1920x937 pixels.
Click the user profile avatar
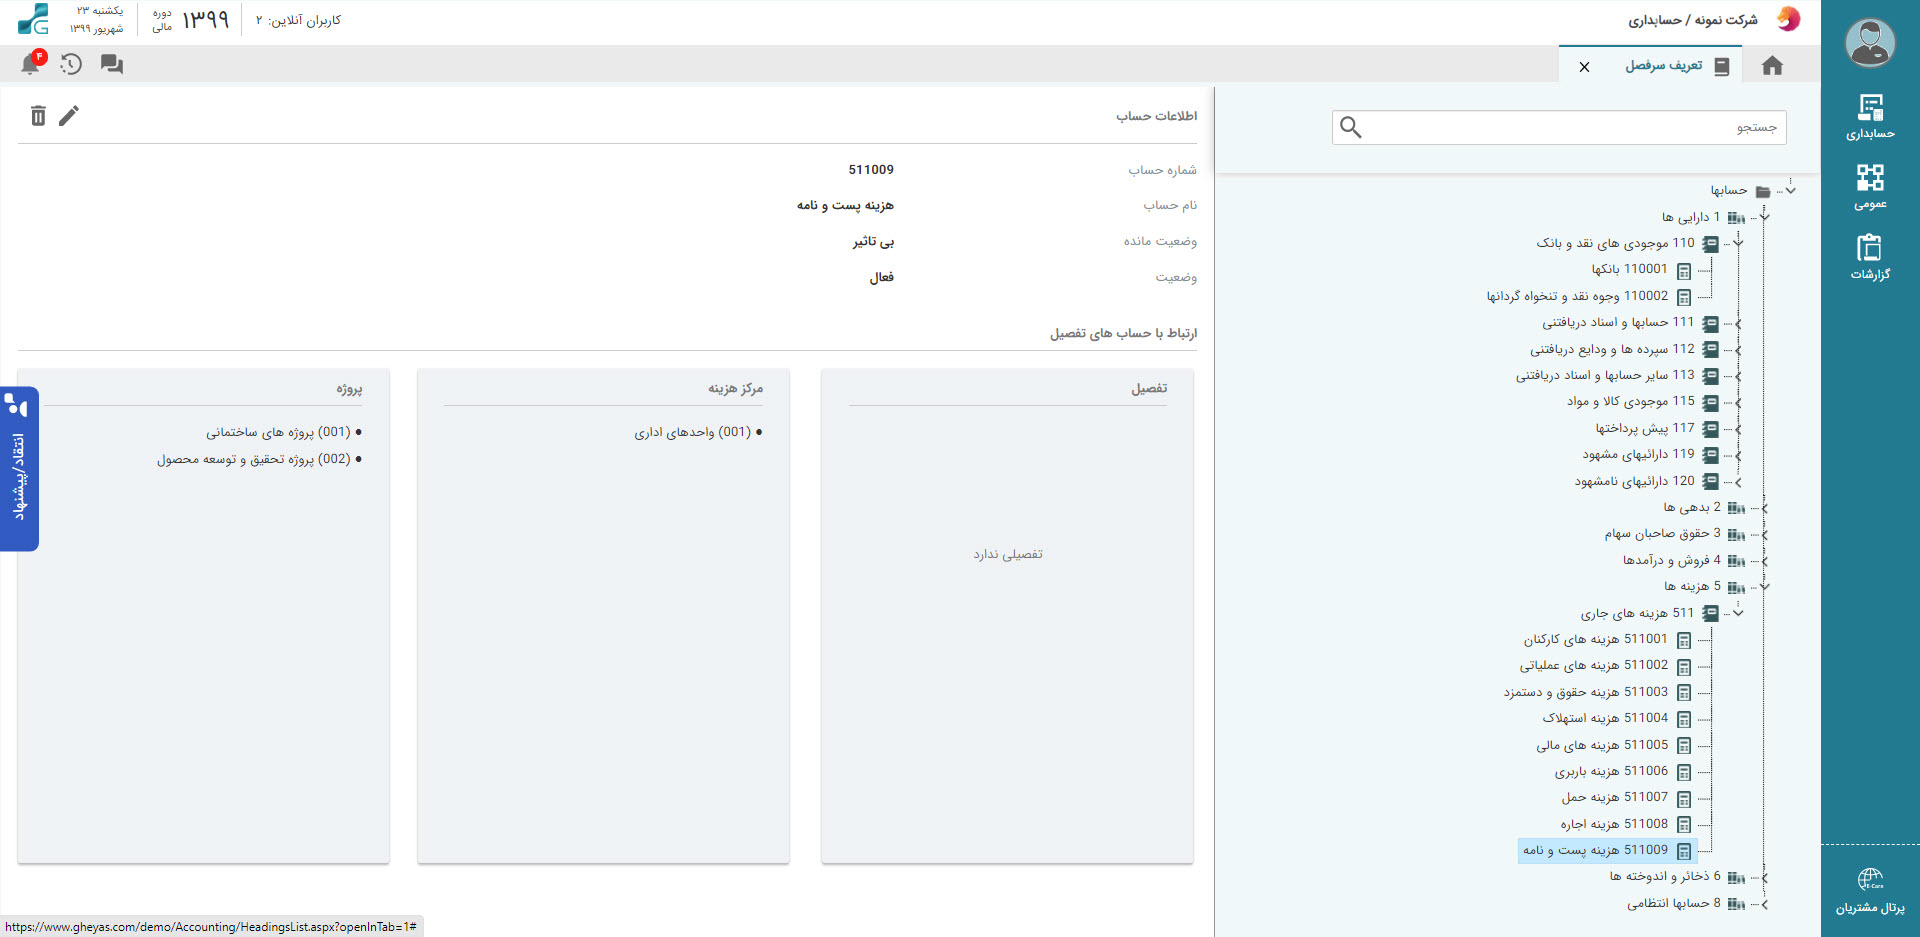[1870, 43]
